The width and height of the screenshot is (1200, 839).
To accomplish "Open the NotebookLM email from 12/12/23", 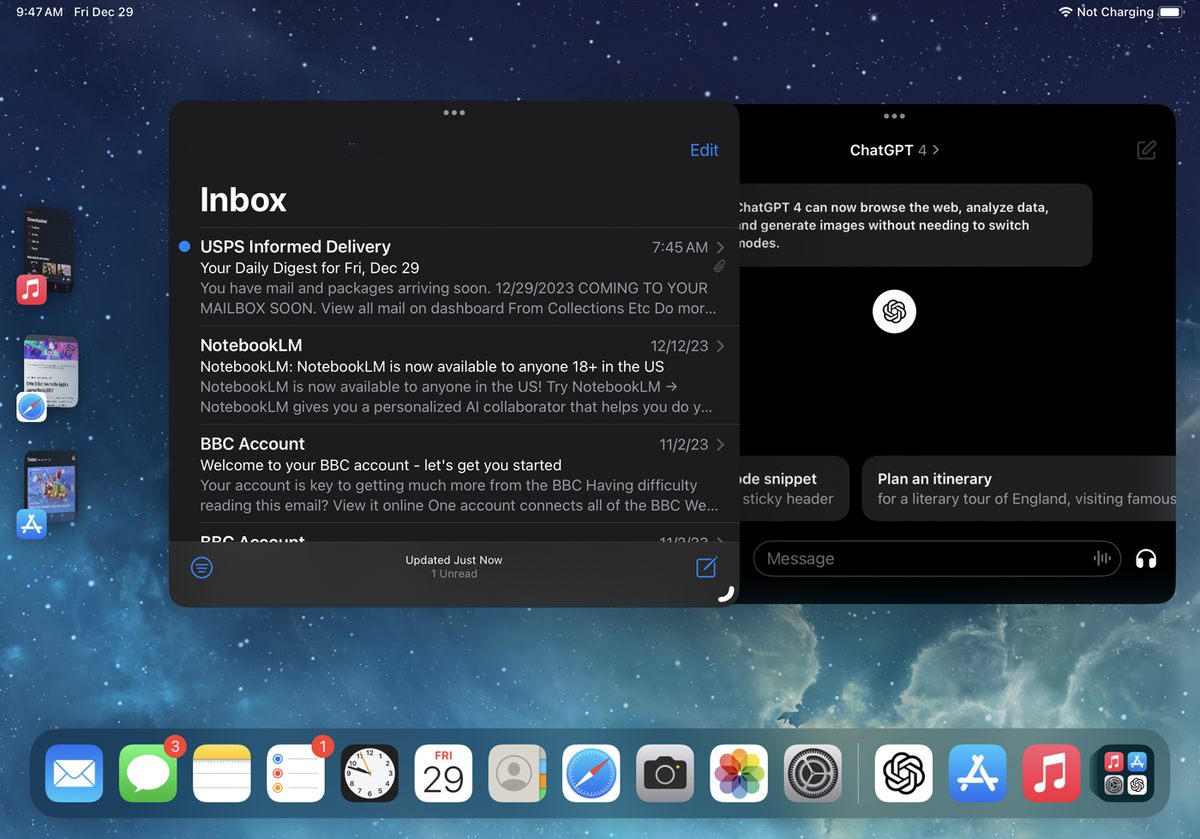I will click(x=454, y=375).
